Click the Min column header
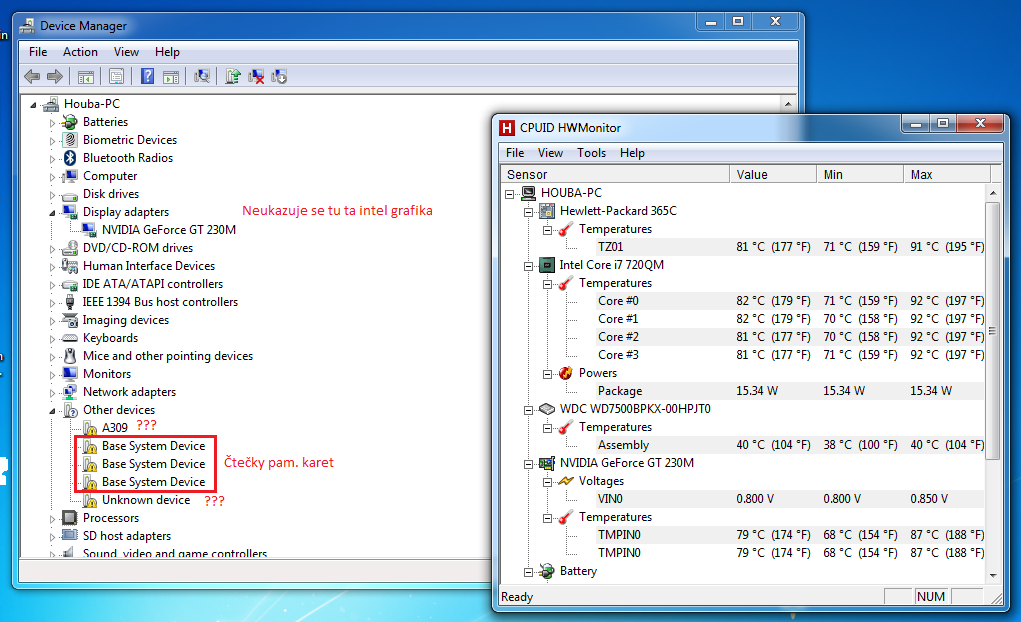The height and width of the screenshot is (622, 1021). pyautogui.click(x=860, y=175)
